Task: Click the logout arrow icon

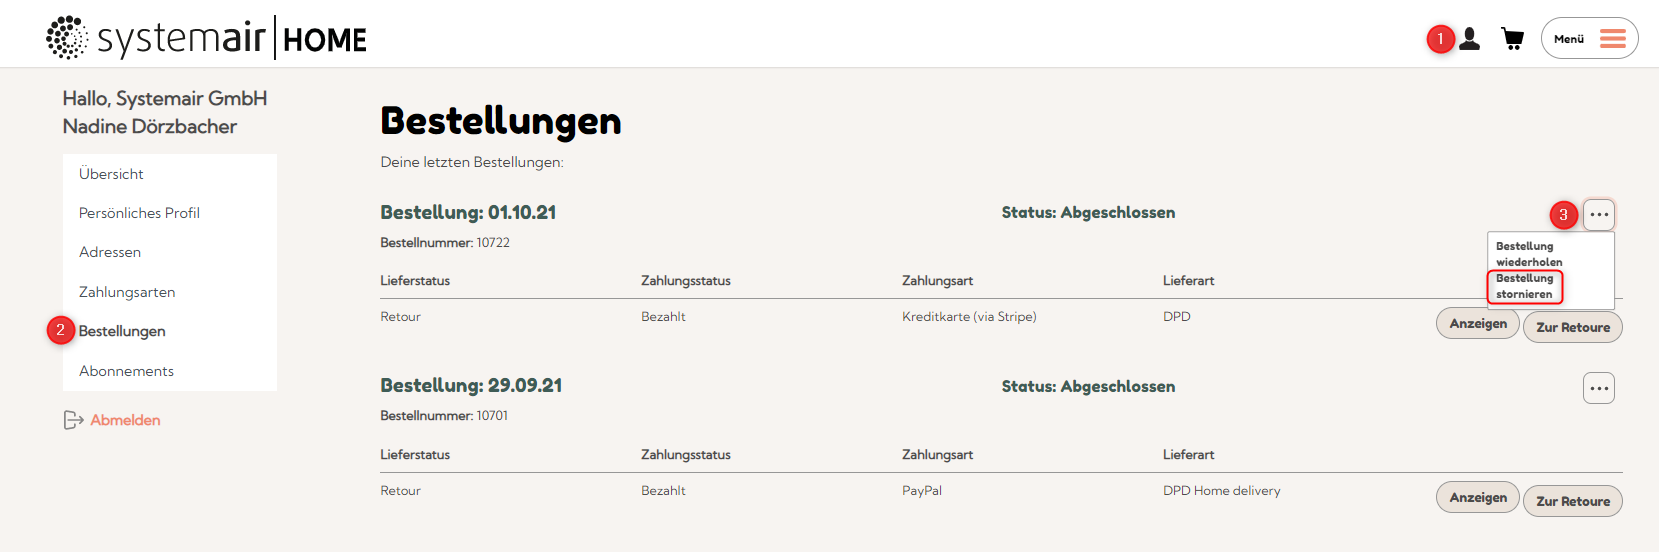Action: (x=73, y=420)
